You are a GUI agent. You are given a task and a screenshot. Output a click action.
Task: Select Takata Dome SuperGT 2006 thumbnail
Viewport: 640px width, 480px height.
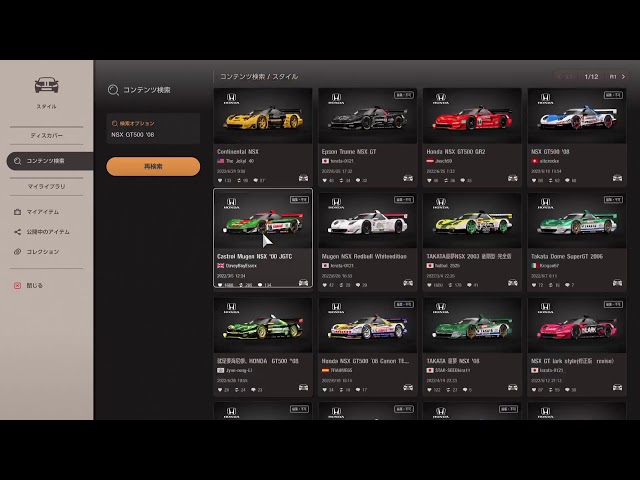577,221
